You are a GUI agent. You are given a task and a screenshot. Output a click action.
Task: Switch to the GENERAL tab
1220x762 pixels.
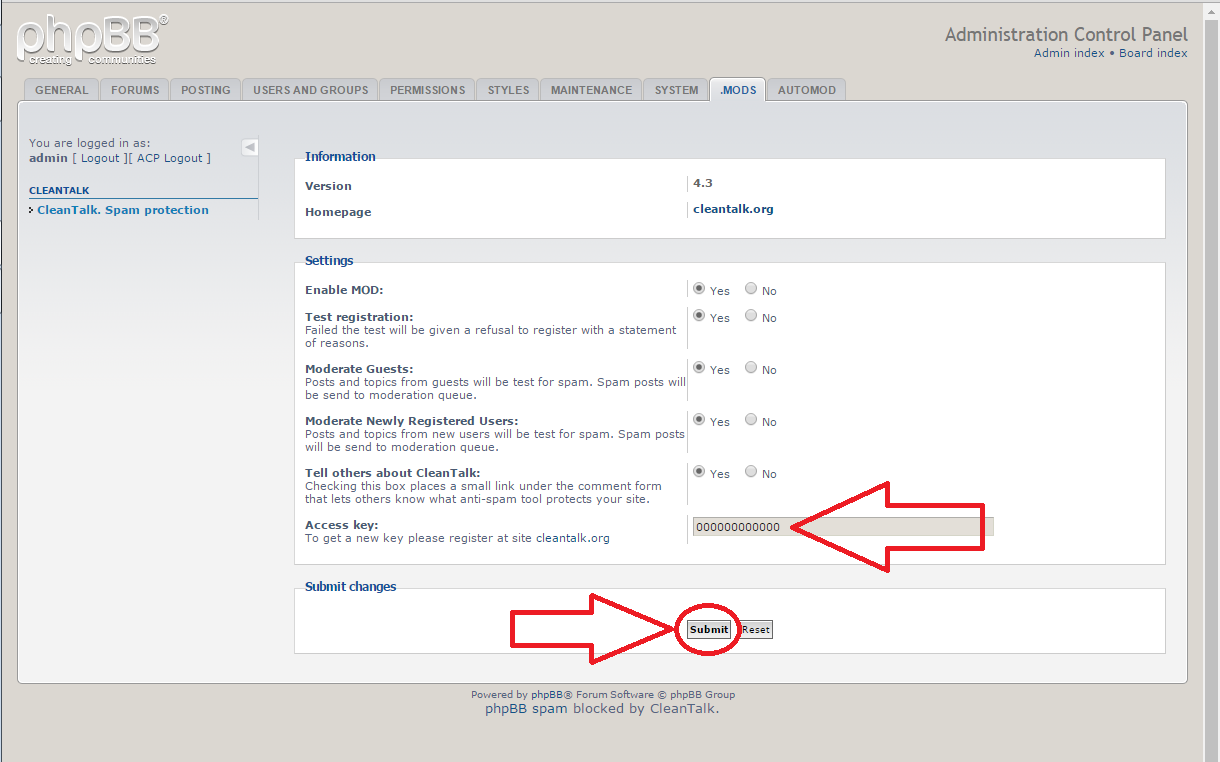pos(61,89)
